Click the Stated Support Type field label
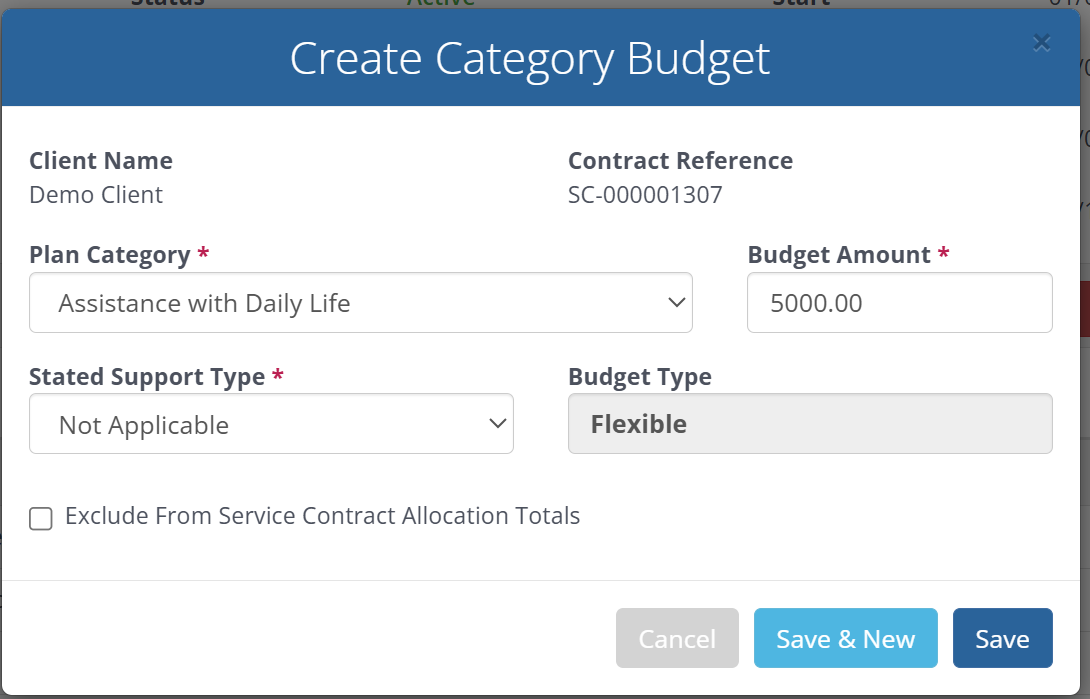Screen dimensions: 1090x699 (x=147, y=376)
